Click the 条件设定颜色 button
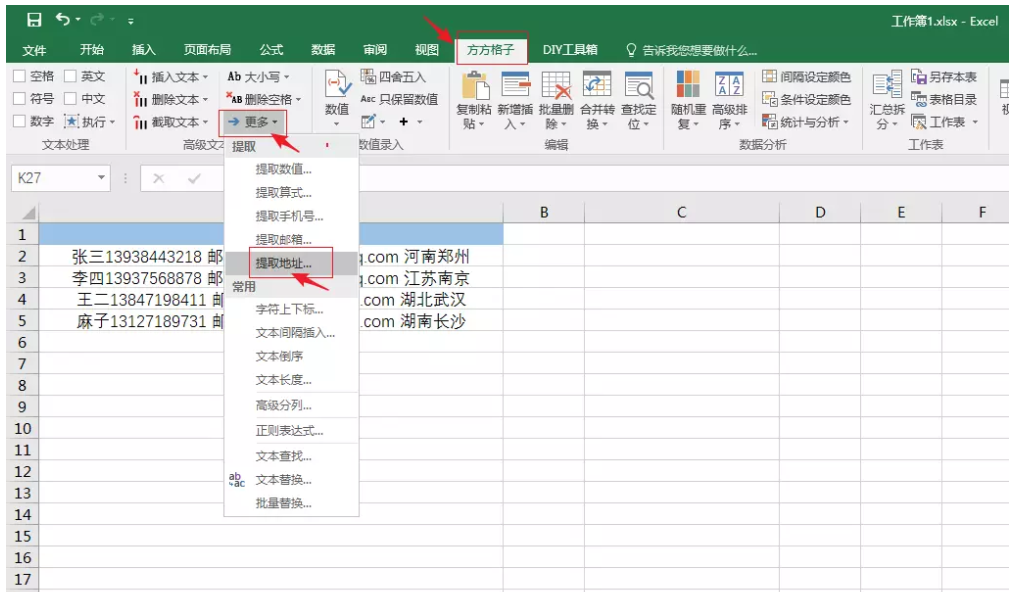Image resolution: width=1010 pixels, height=592 pixels. (x=806, y=99)
